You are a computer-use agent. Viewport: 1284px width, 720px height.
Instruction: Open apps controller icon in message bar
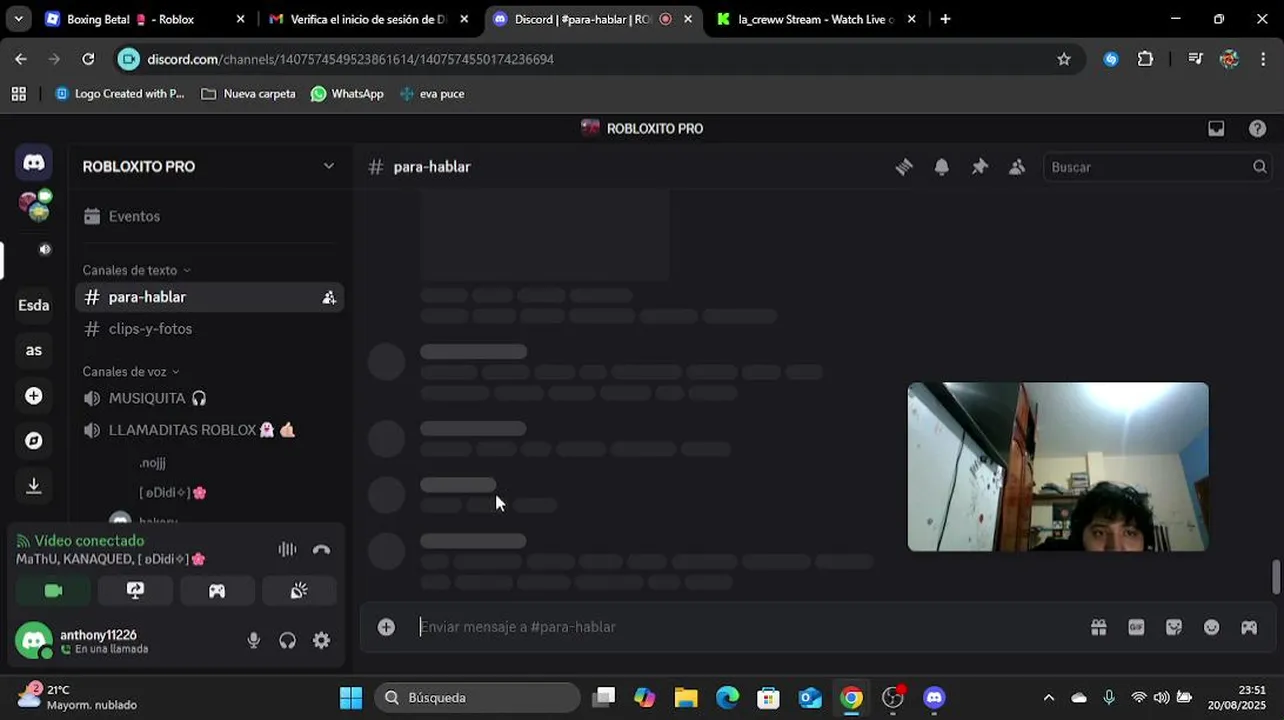pyautogui.click(x=1249, y=627)
